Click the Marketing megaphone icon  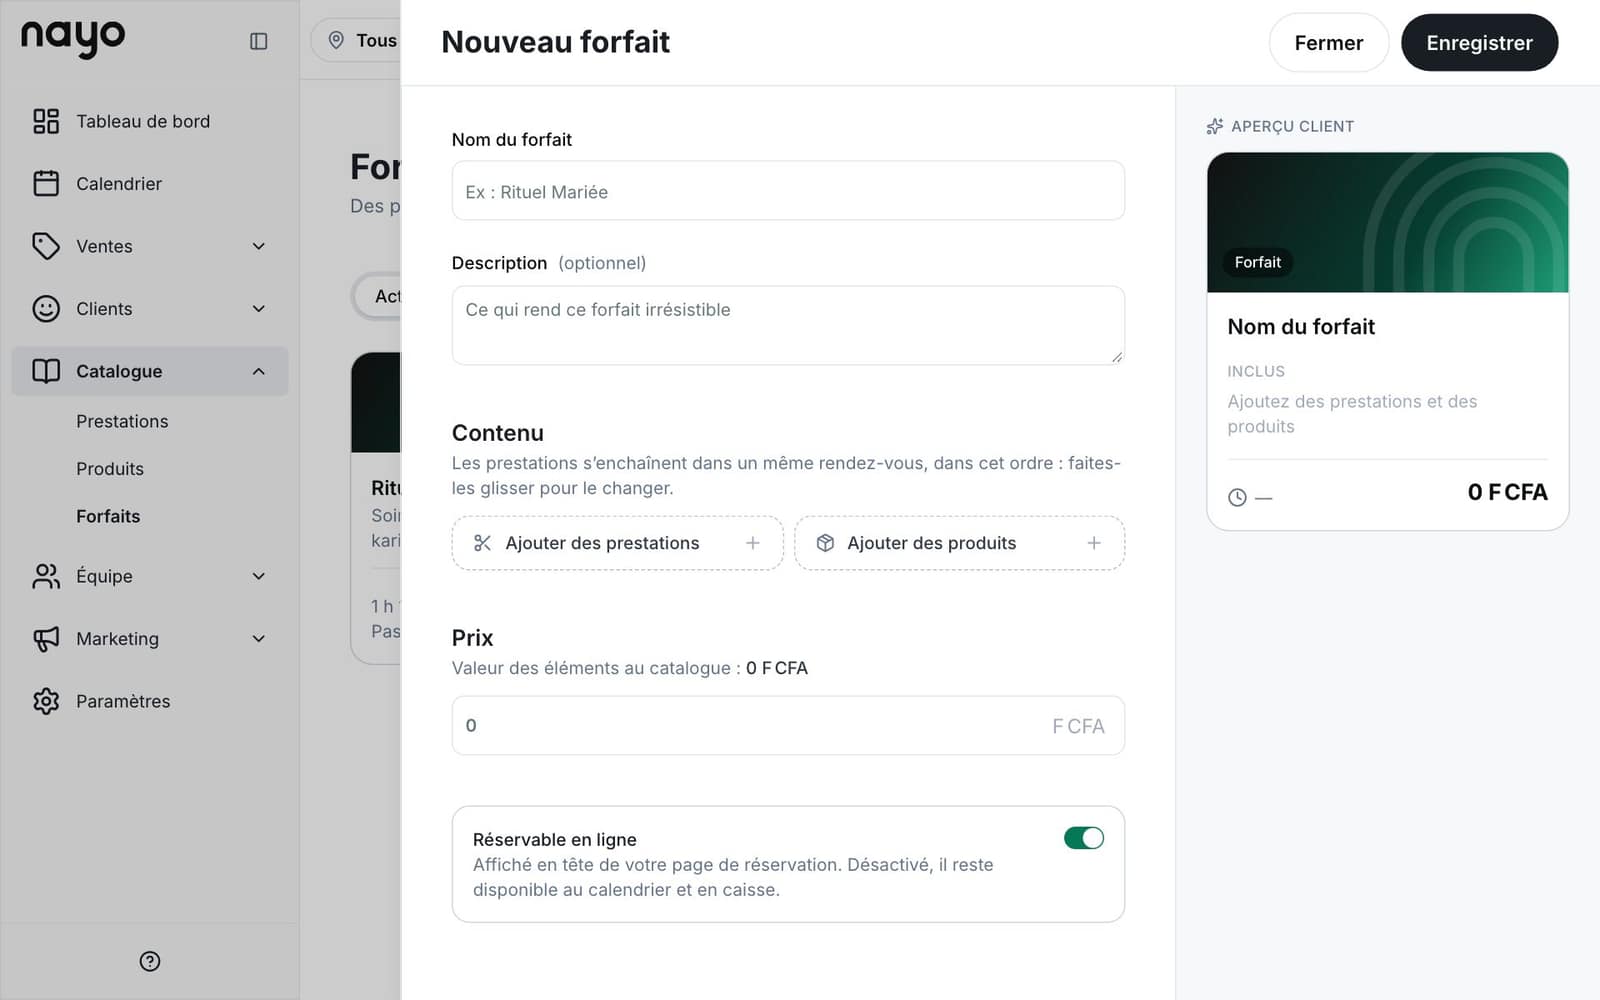tap(46, 638)
